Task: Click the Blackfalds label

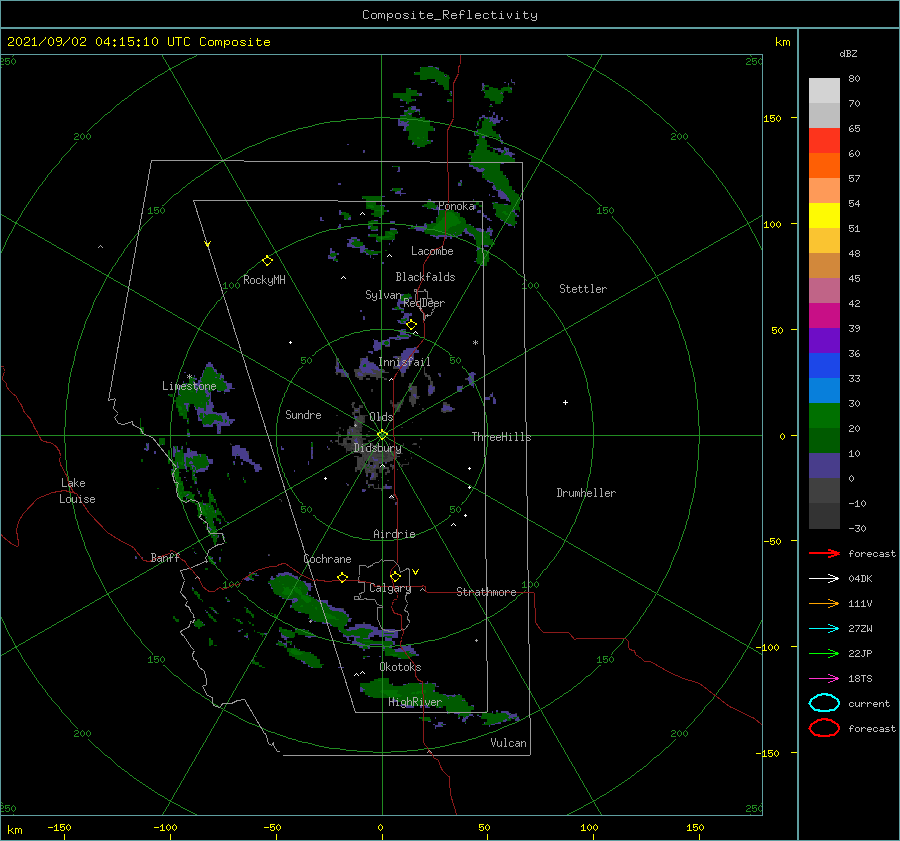Action: (x=425, y=277)
